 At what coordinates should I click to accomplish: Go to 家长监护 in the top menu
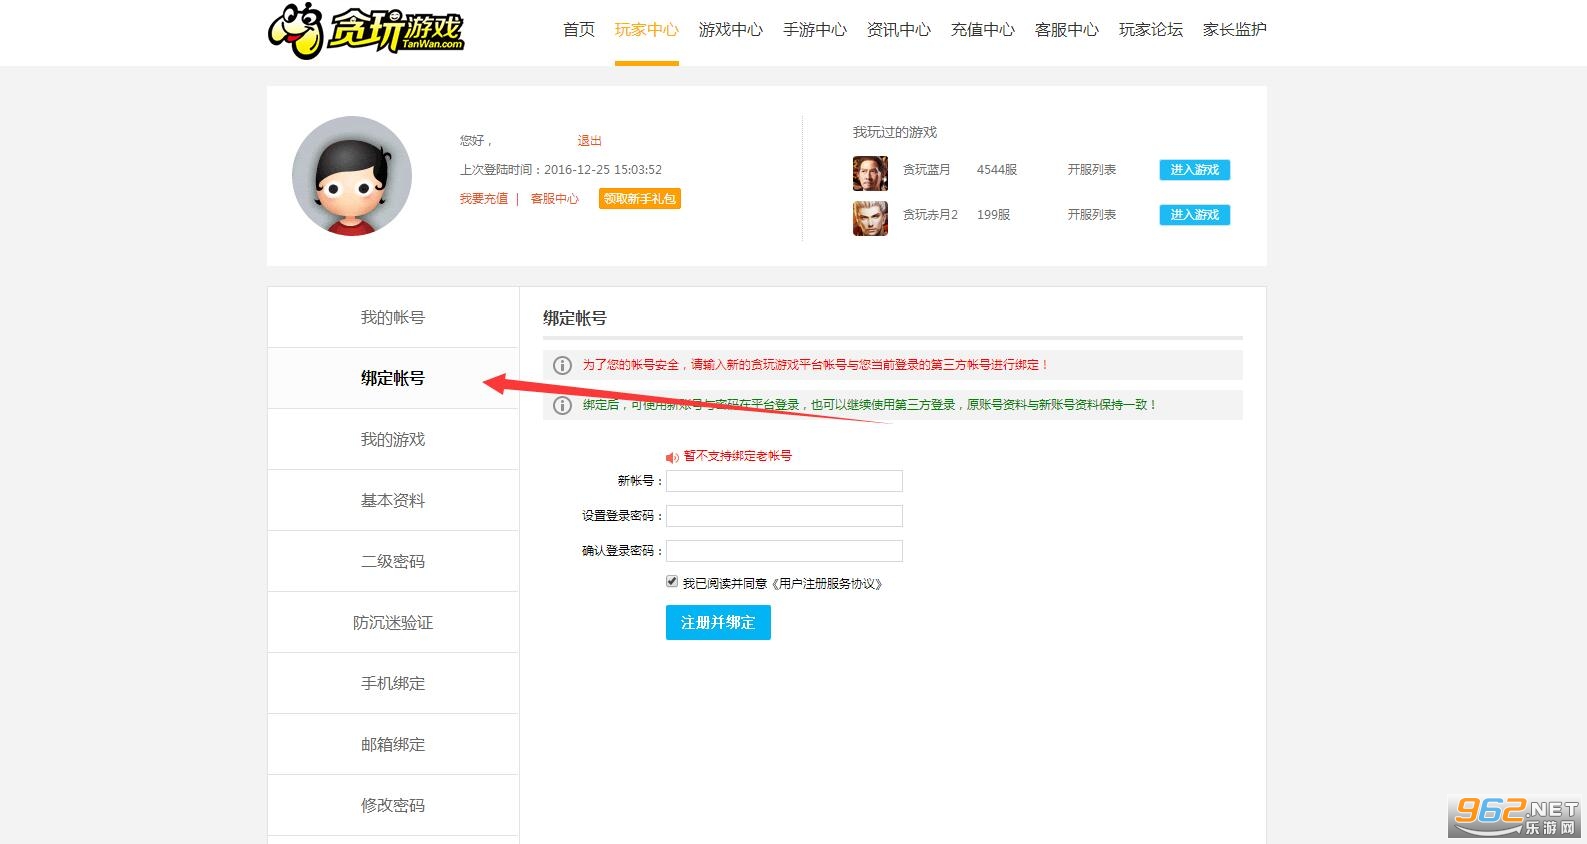[1235, 30]
